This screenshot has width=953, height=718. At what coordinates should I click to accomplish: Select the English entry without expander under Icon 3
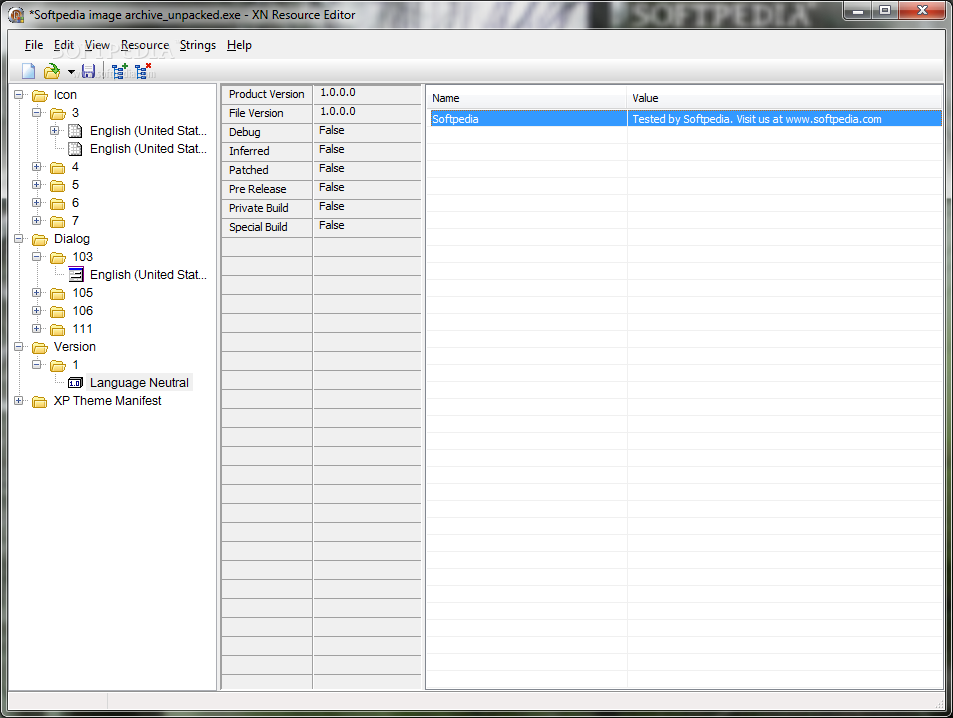tap(148, 149)
